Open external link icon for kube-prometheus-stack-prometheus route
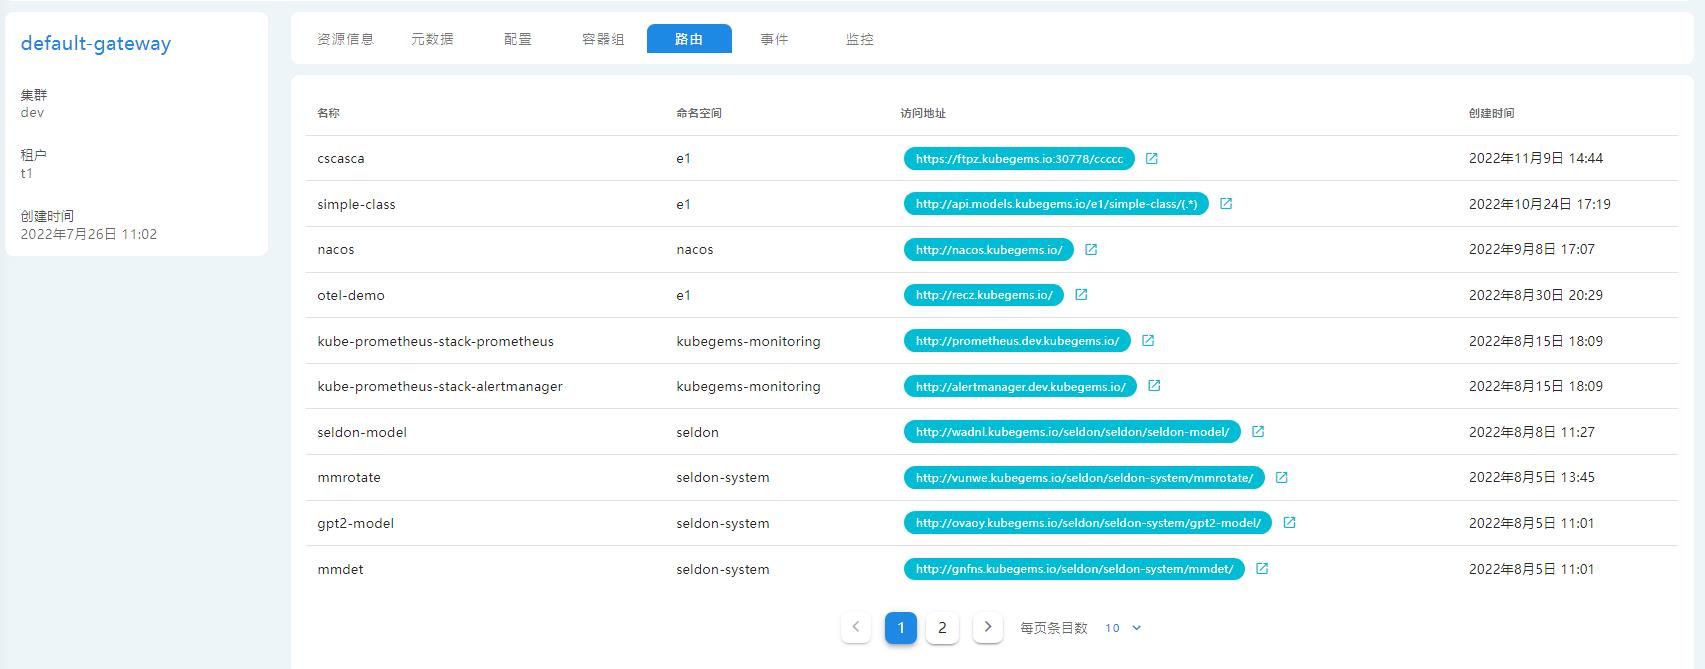 coord(1148,341)
